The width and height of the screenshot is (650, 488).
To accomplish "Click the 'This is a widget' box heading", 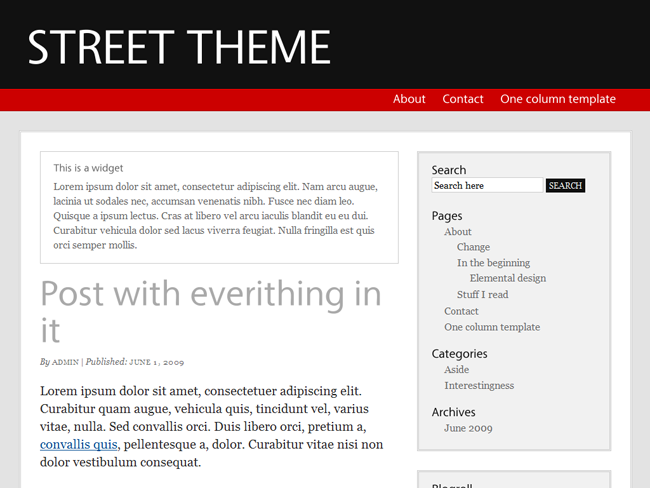I will 88,168.
